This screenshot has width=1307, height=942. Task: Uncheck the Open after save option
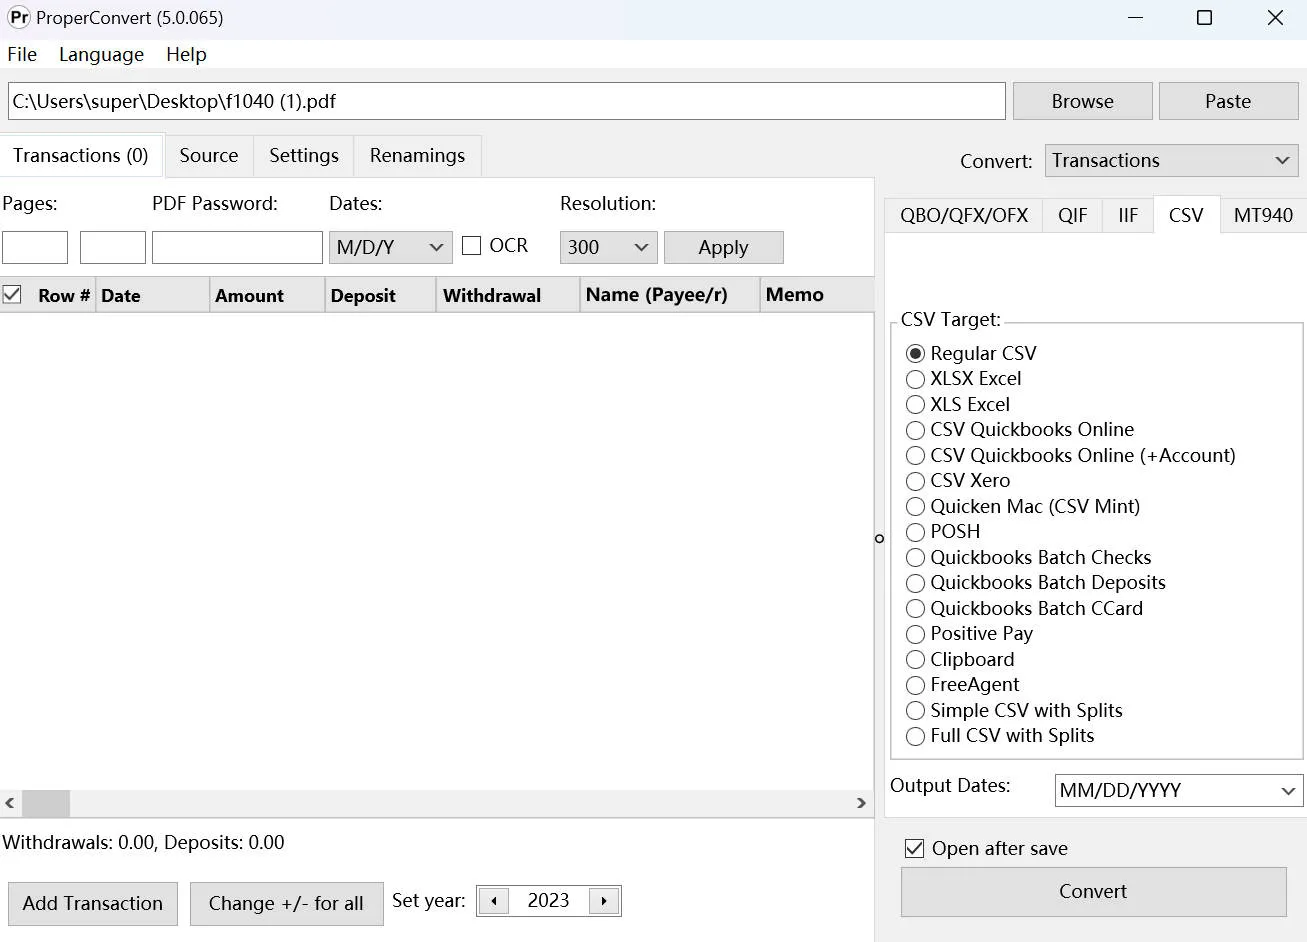click(914, 848)
